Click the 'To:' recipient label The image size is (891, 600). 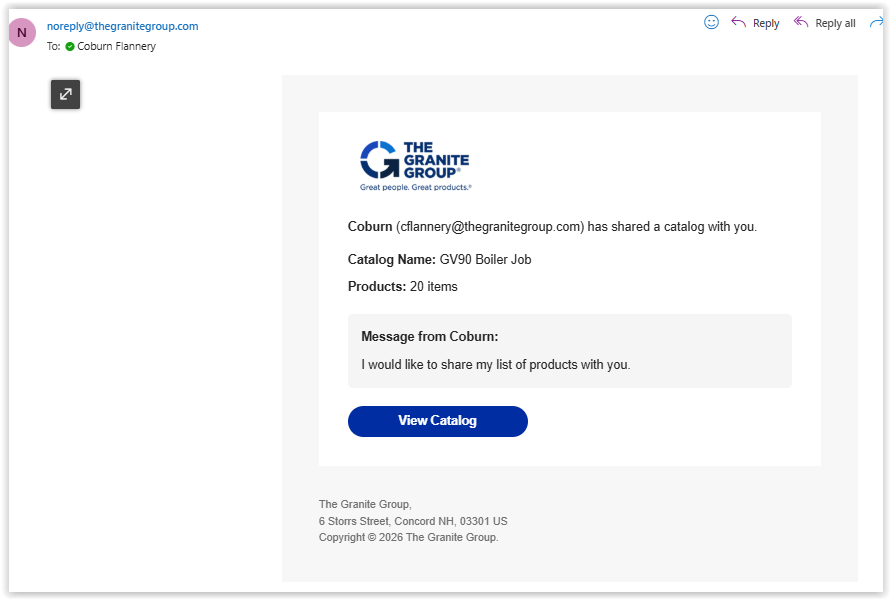click(53, 47)
